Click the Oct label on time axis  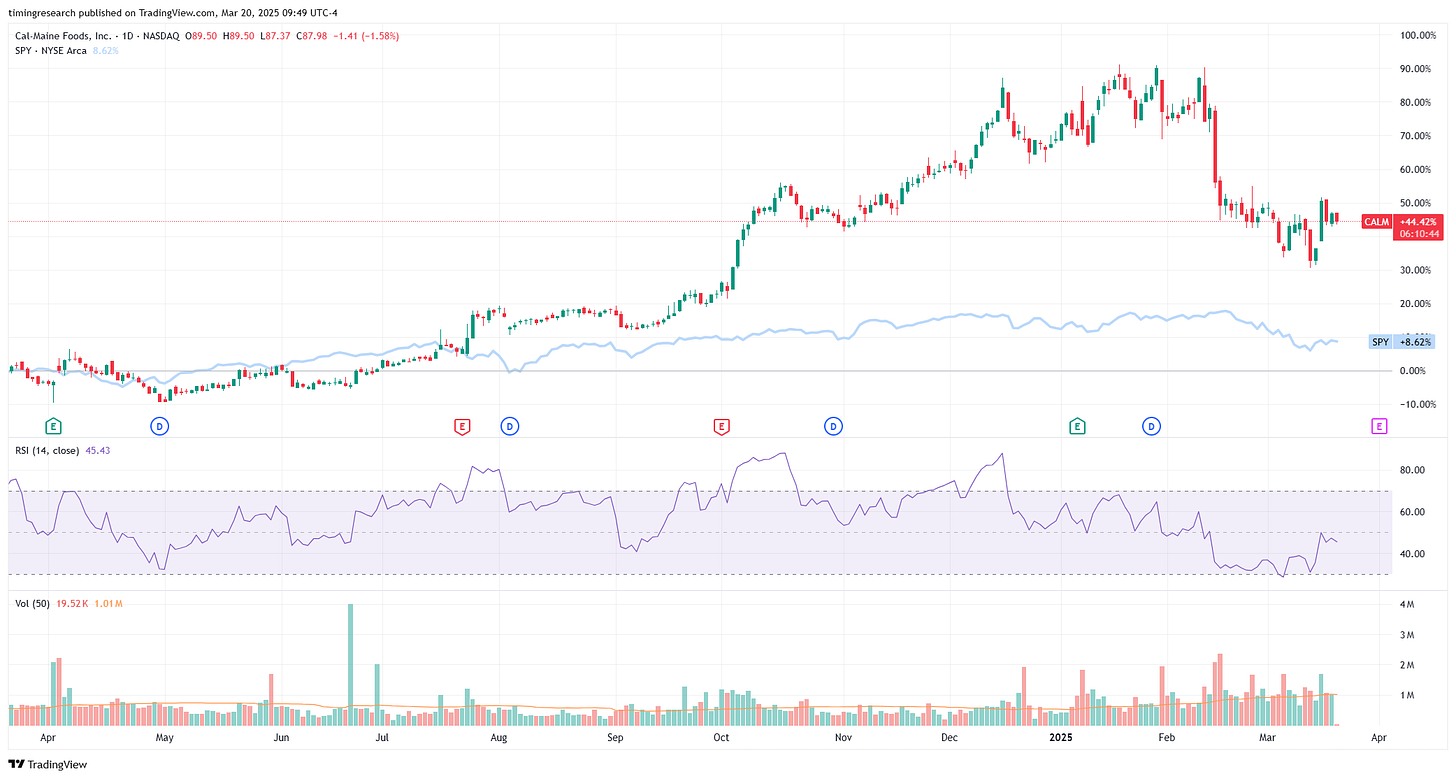[x=720, y=738]
